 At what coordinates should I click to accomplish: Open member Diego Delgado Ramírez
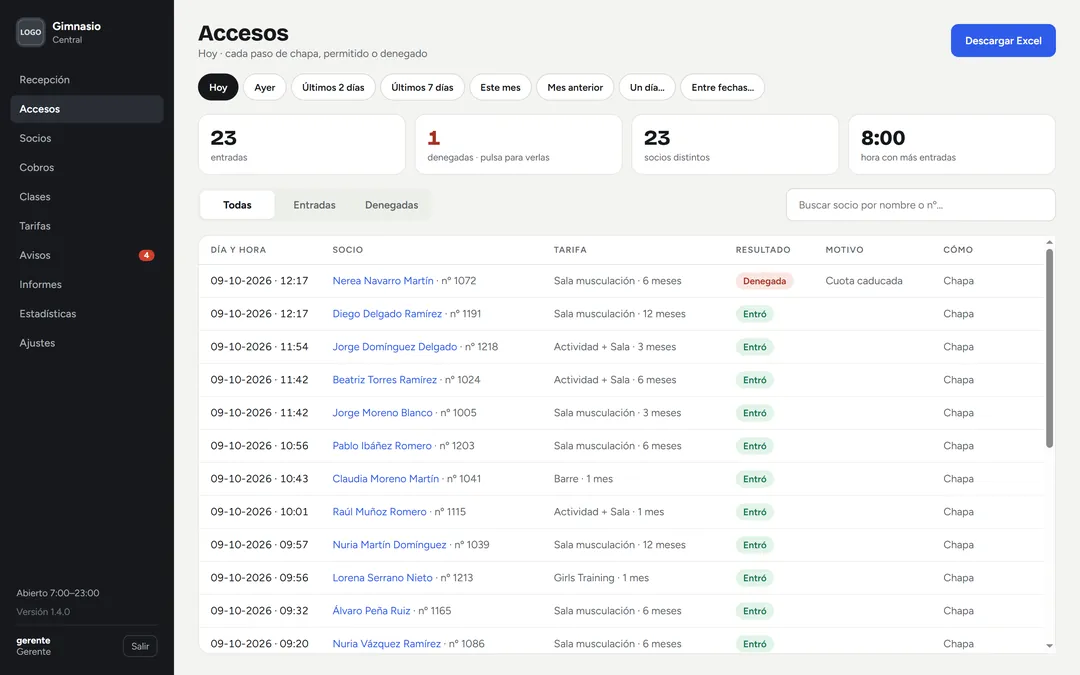coord(387,314)
